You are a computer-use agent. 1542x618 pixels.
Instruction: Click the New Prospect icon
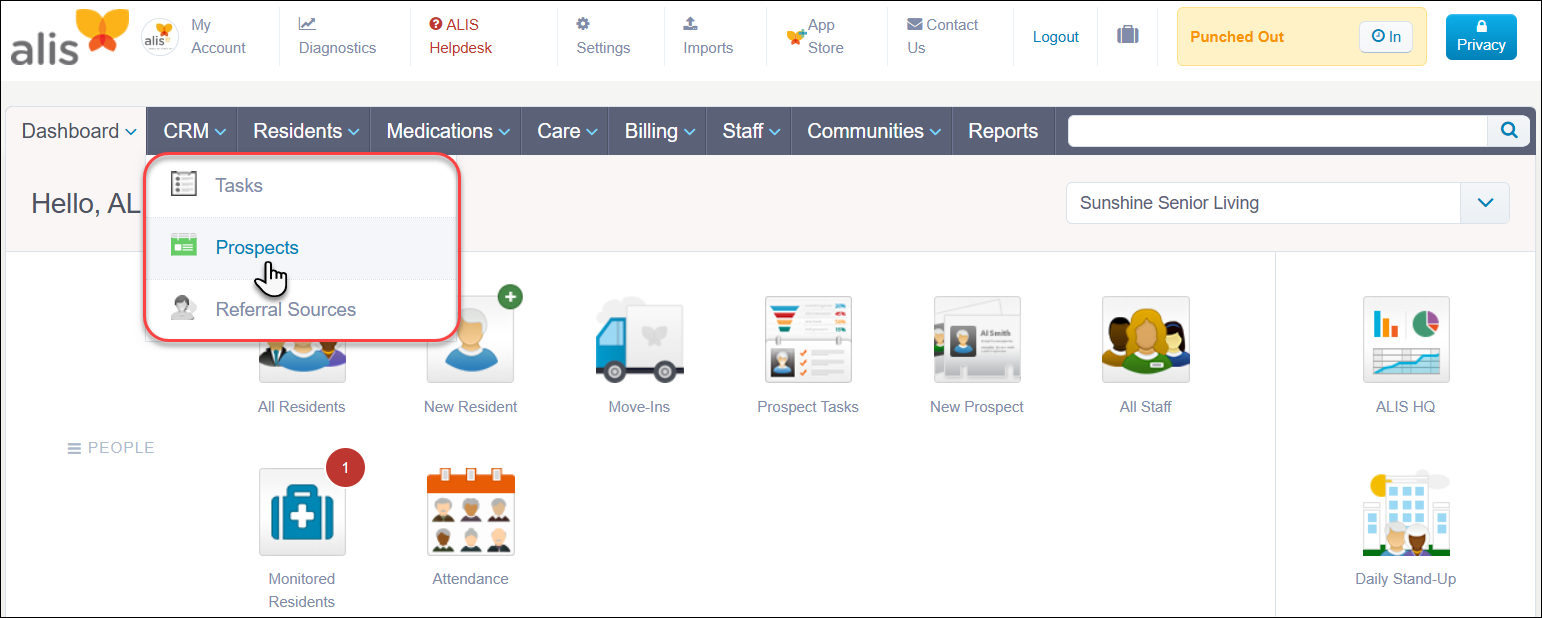(x=977, y=339)
